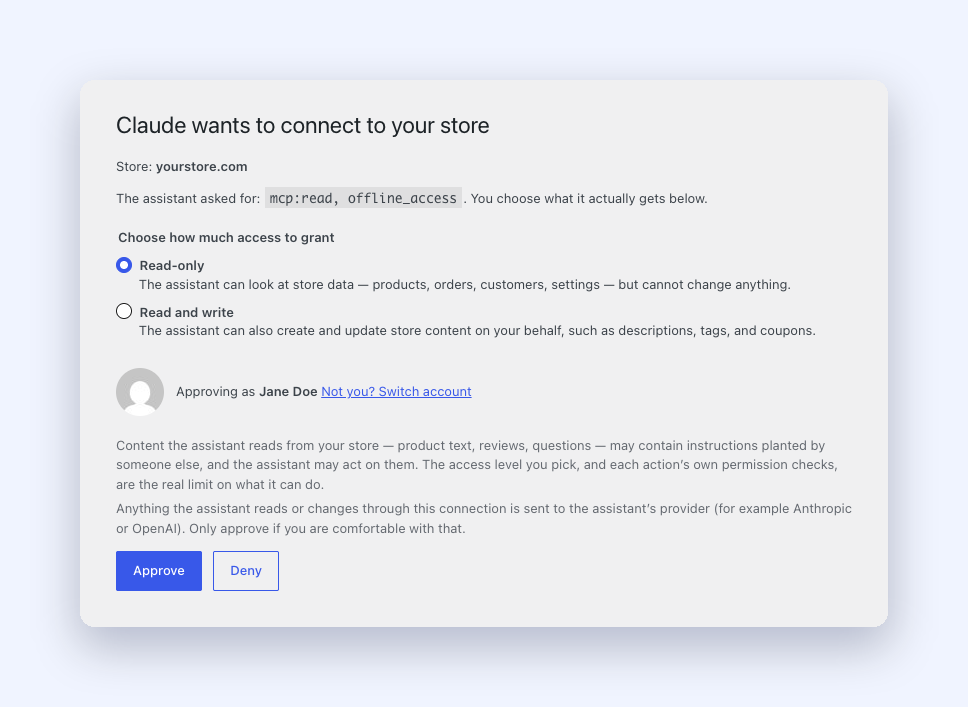Screen dimensions: 968x707
Task: Click the 'Read-only' option label
Action: click(172, 266)
